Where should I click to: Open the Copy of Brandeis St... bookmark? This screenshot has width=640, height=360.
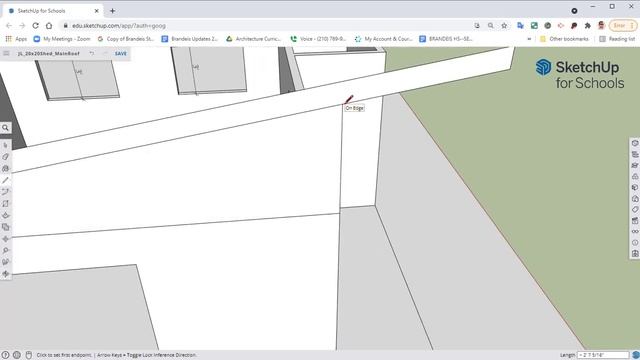(126, 39)
